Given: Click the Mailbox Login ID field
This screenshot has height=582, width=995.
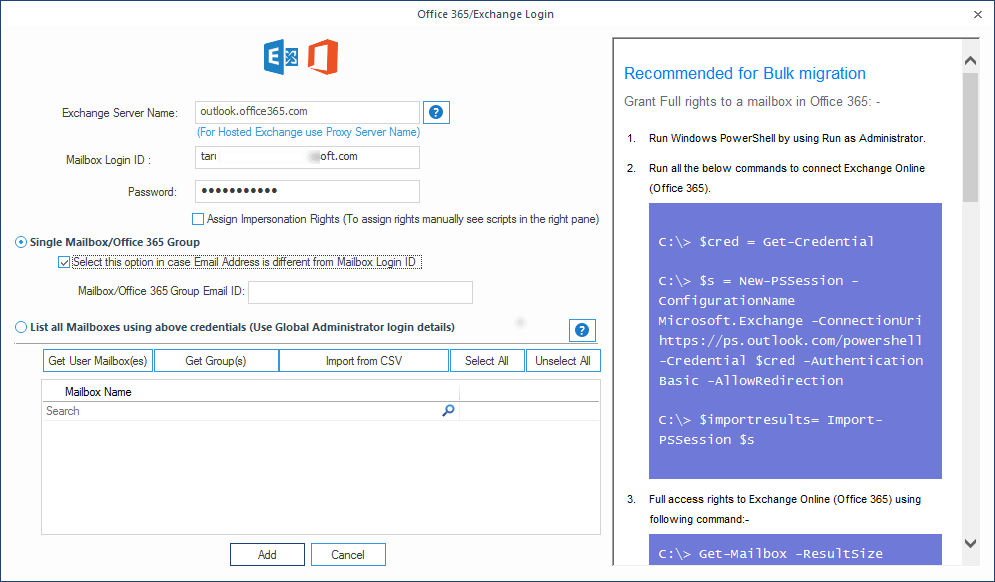Looking at the screenshot, I should (x=307, y=157).
